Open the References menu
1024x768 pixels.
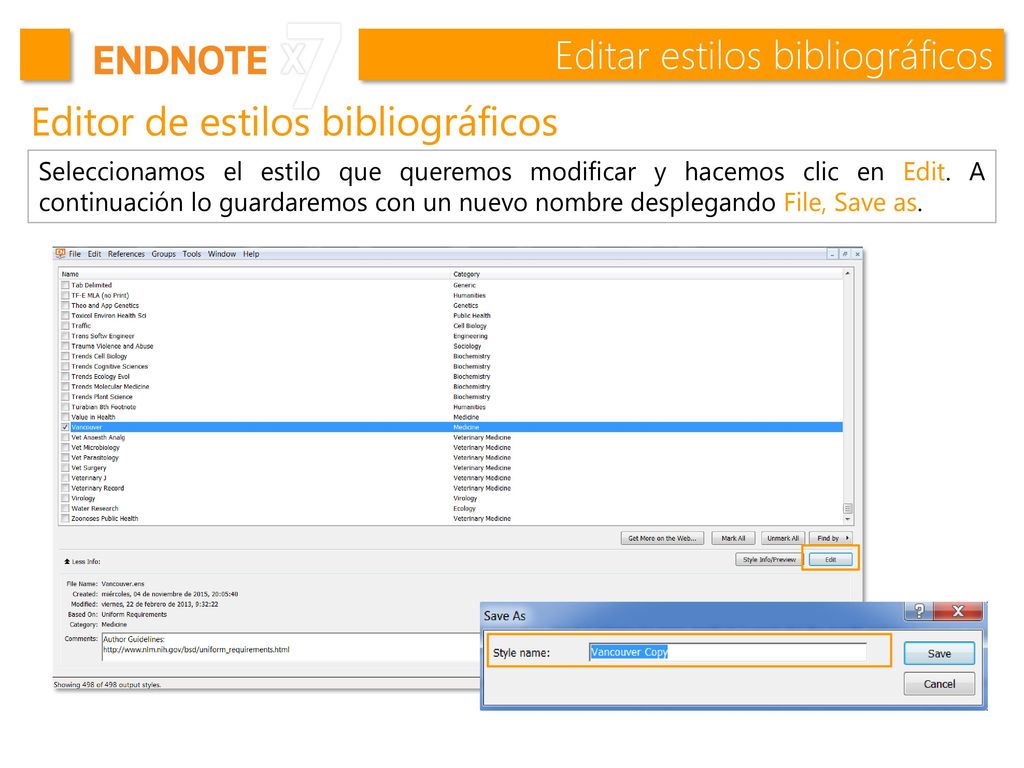pyautogui.click(x=126, y=254)
